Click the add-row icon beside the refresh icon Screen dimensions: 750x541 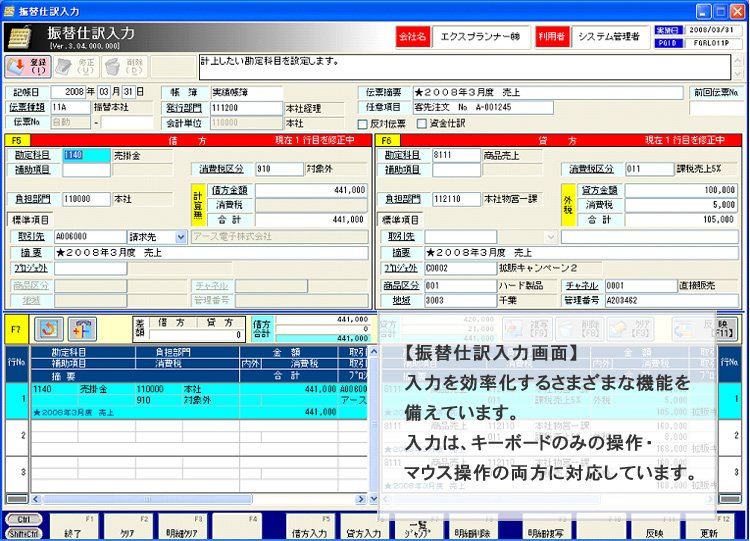[x=82, y=329]
